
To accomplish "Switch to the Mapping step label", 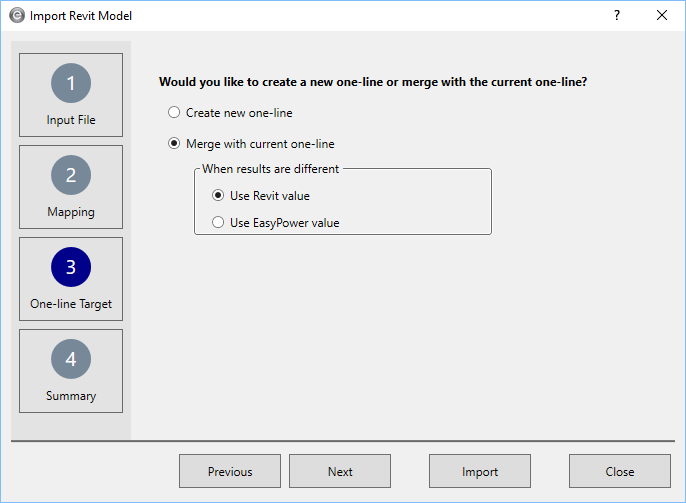I will pyautogui.click(x=71, y=212).
